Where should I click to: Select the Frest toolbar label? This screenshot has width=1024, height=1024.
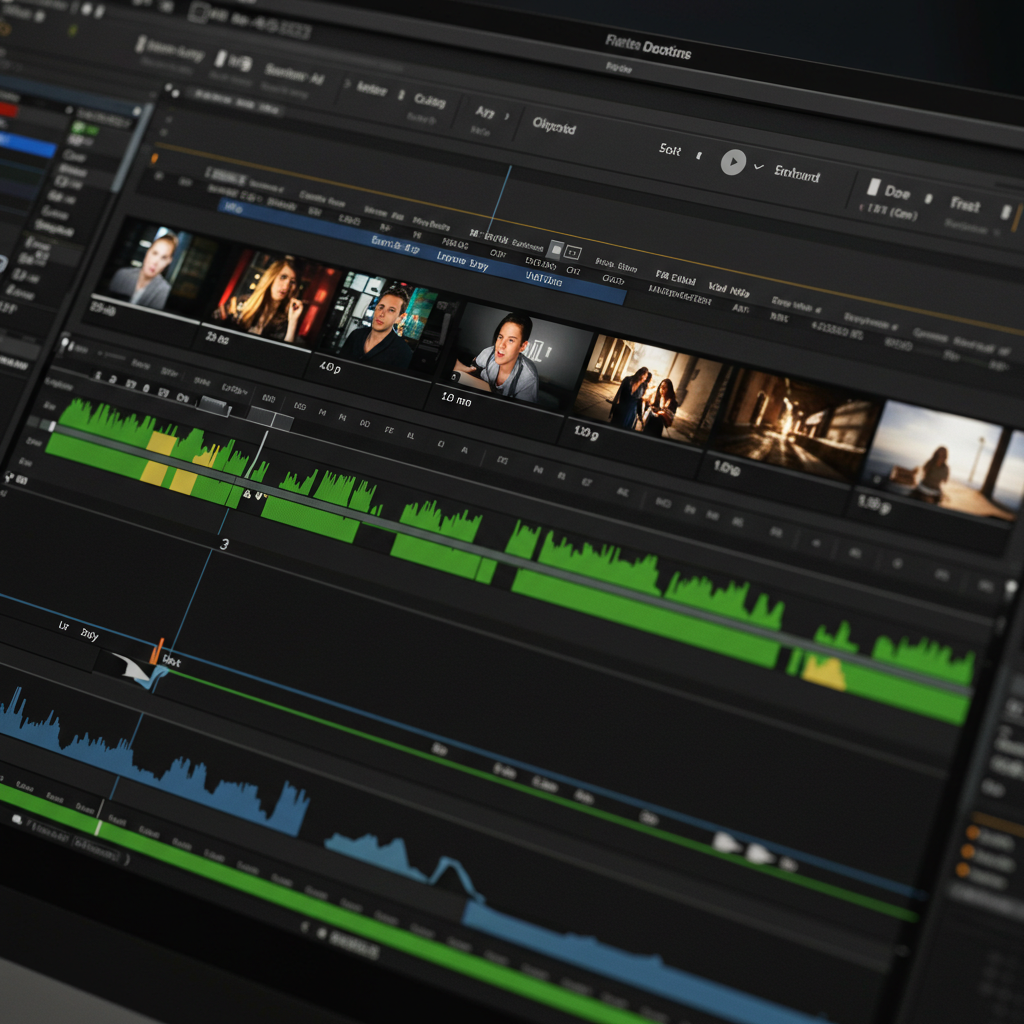[x=965, y=205]
